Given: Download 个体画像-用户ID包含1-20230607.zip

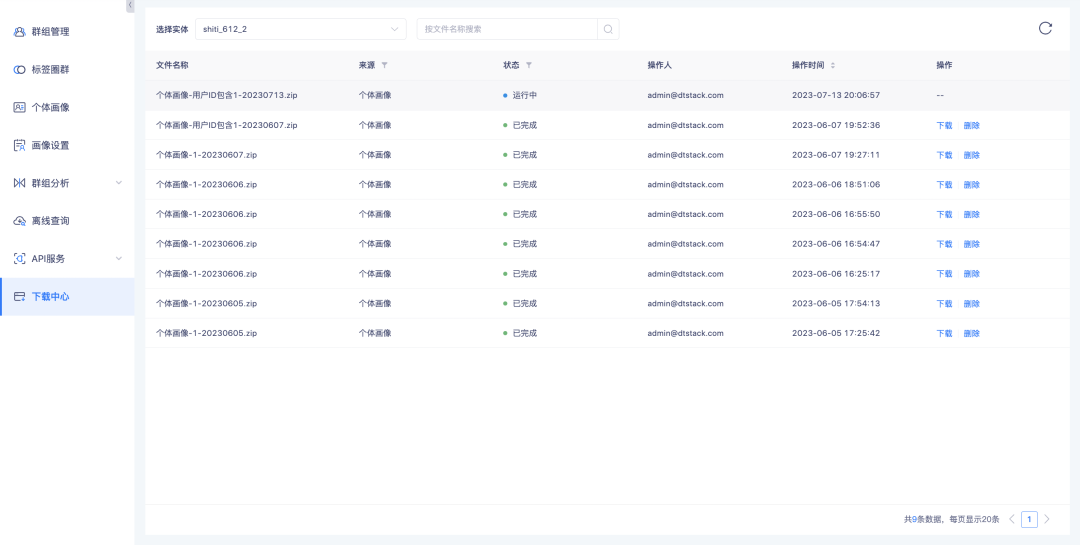Looking at the screenshot, I should coord(944,125).
